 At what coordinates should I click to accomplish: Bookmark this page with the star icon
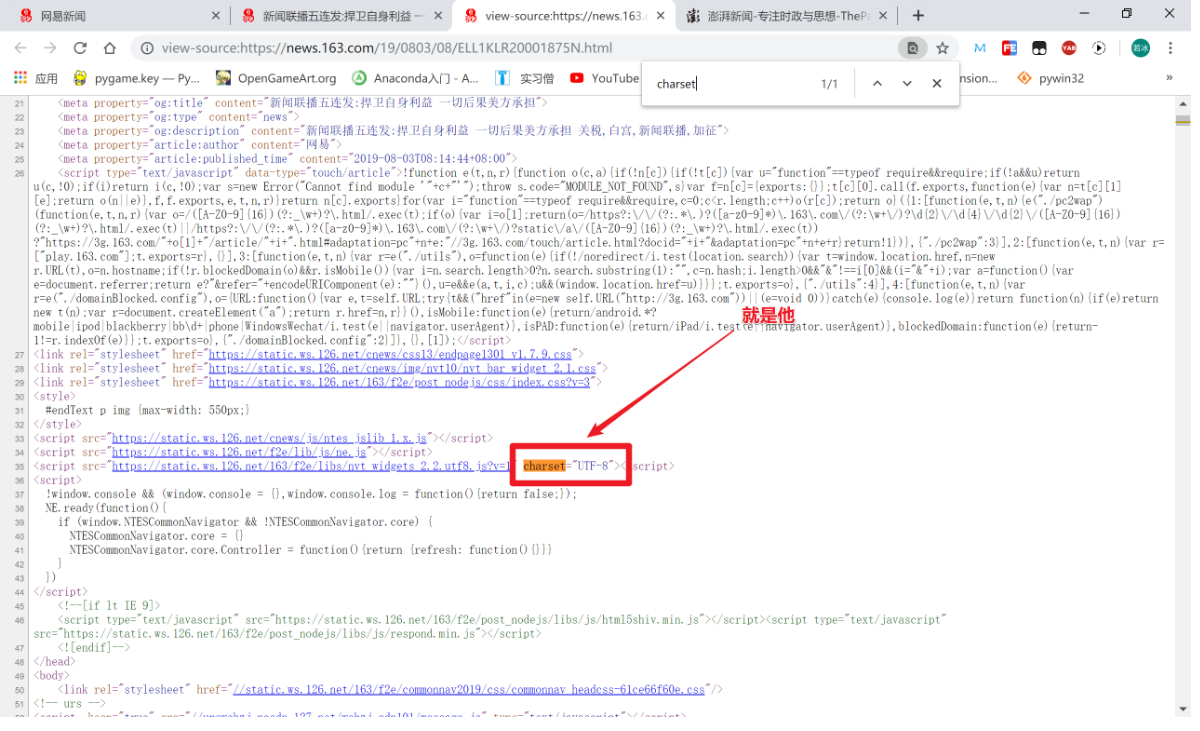pyautogui.click(x=942, y=48)
